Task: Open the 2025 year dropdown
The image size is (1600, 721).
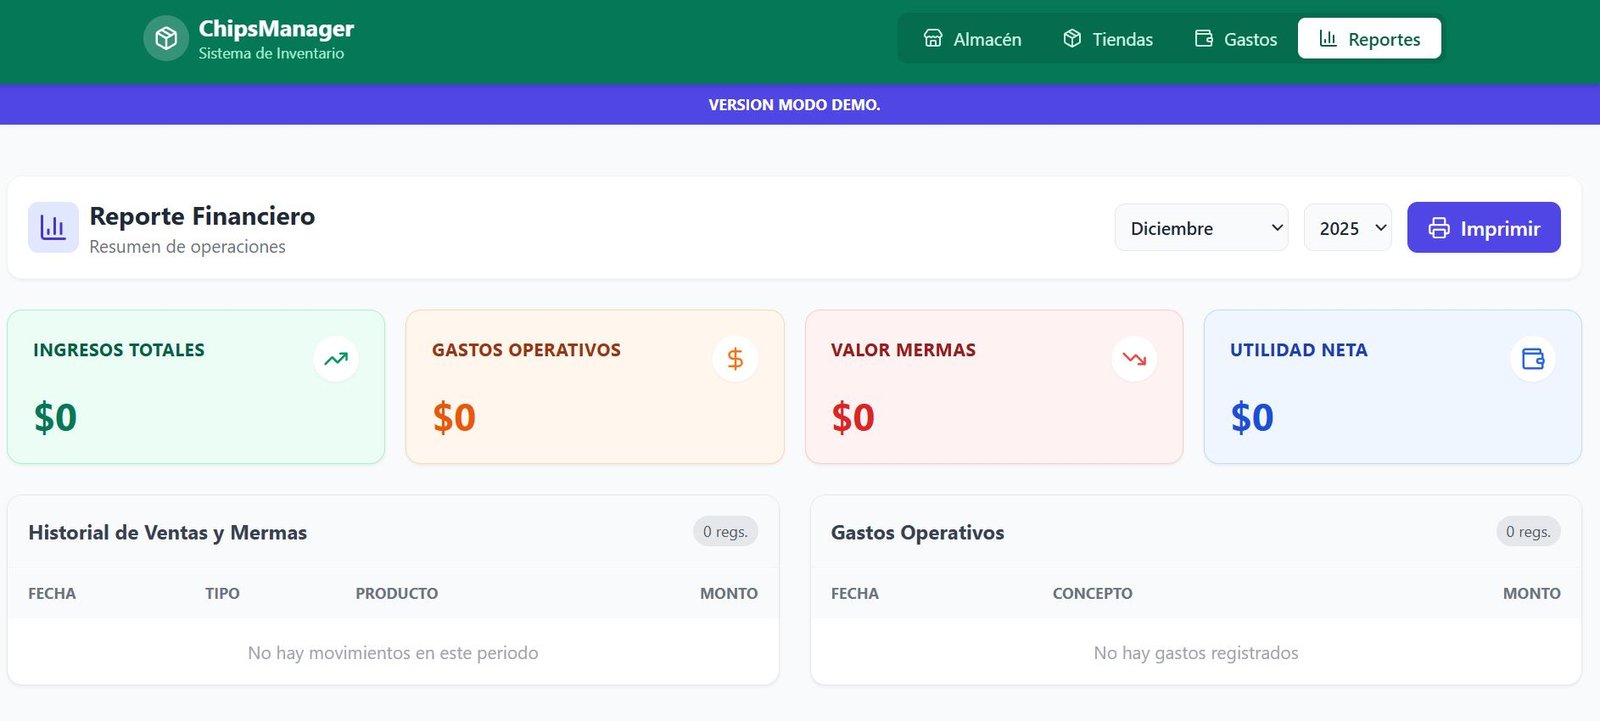Action: tap(1347, 228)
